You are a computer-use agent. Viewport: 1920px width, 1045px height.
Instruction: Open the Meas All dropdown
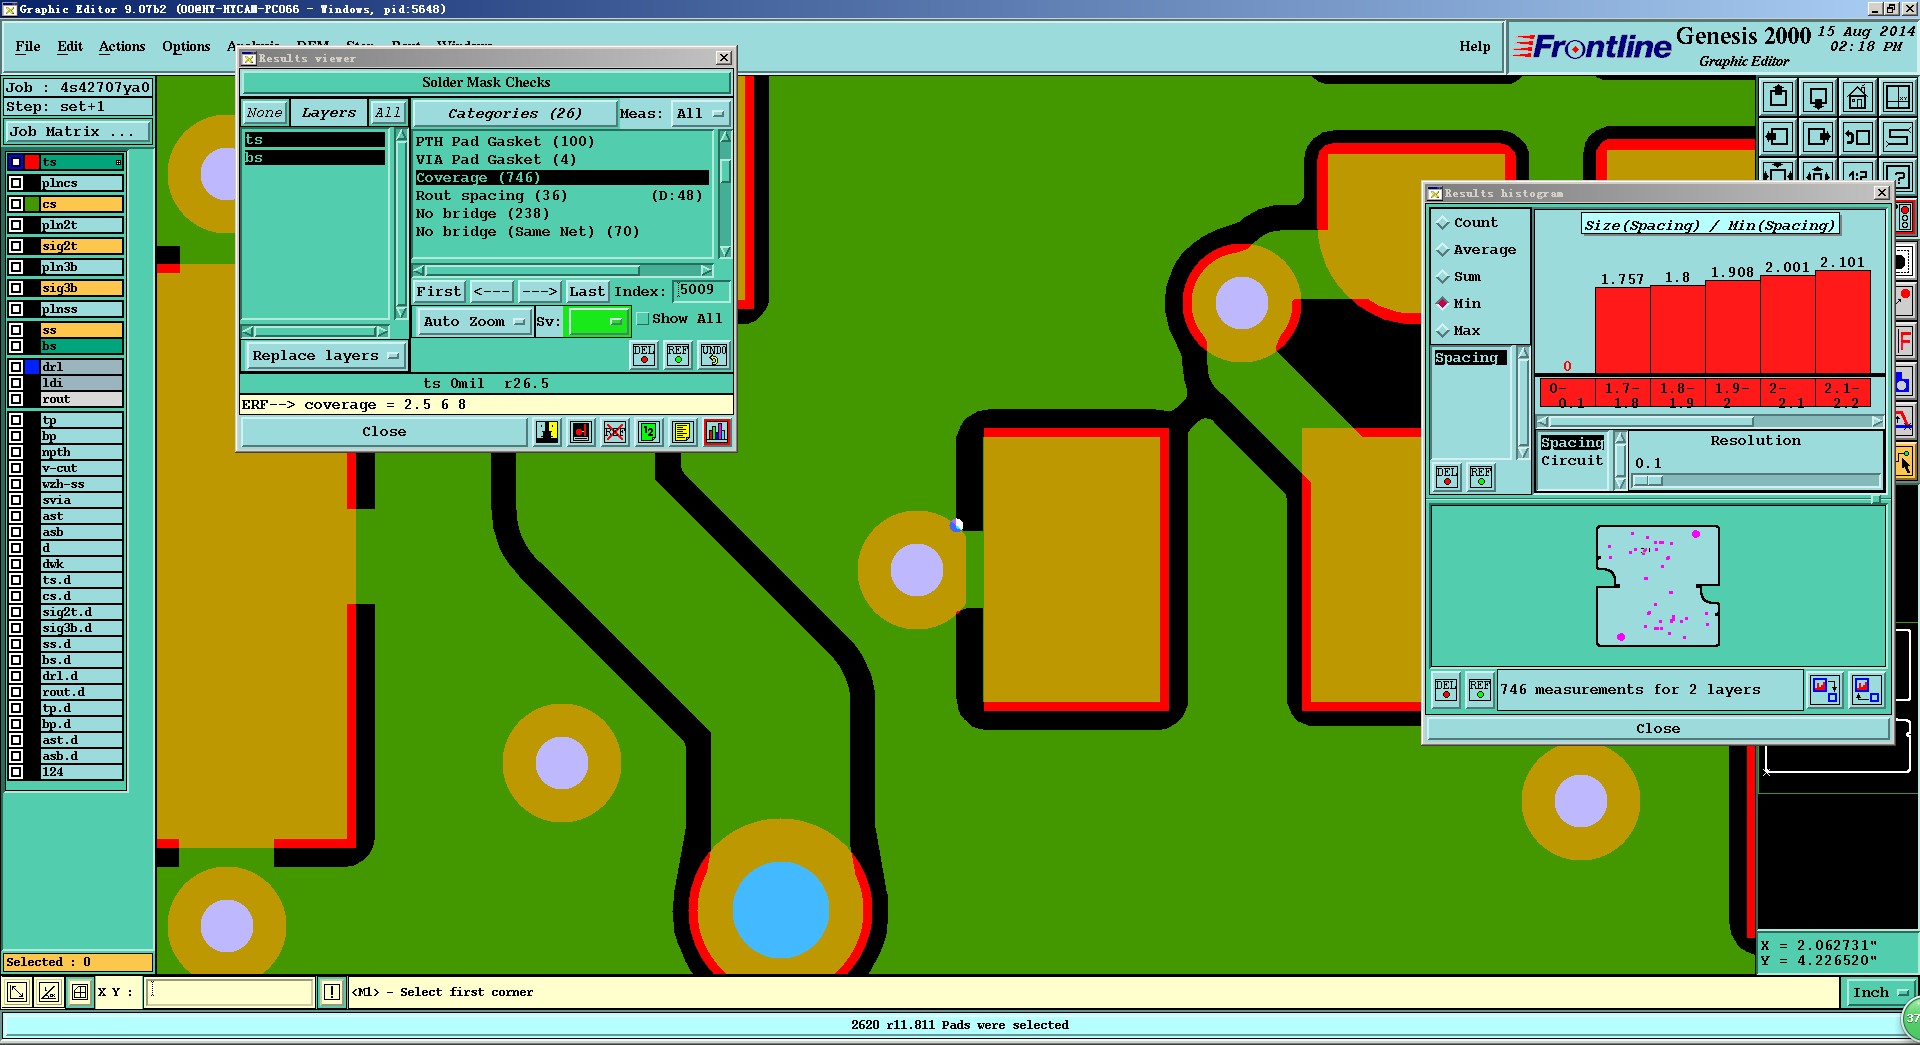[x=700, y=113]
